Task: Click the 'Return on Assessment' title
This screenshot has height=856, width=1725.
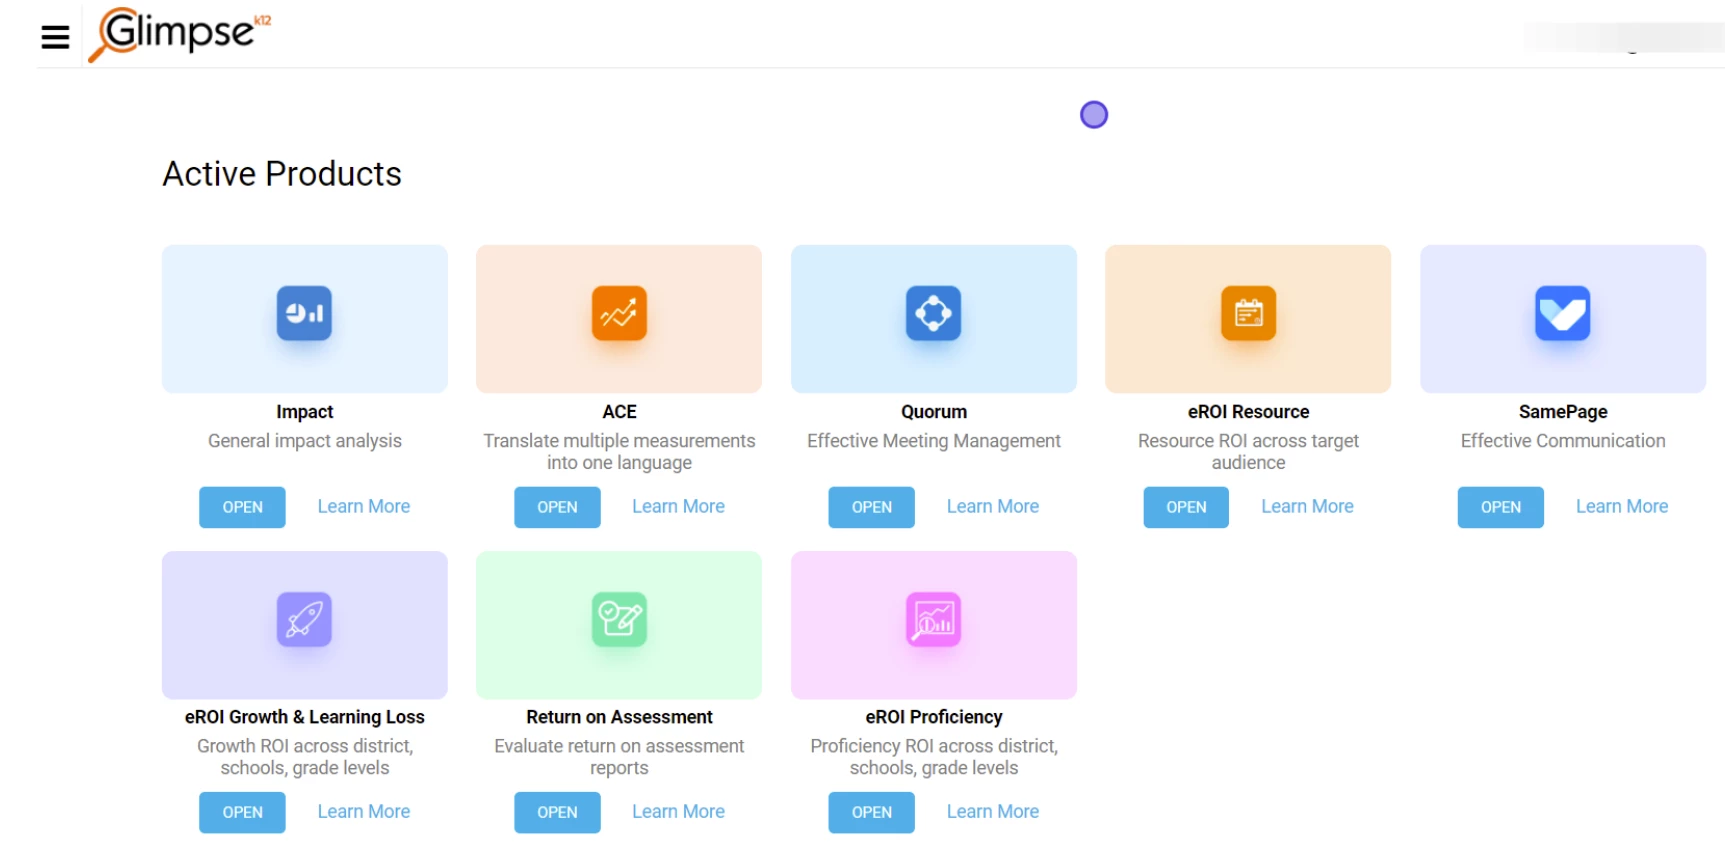Action: click(619, 717)
